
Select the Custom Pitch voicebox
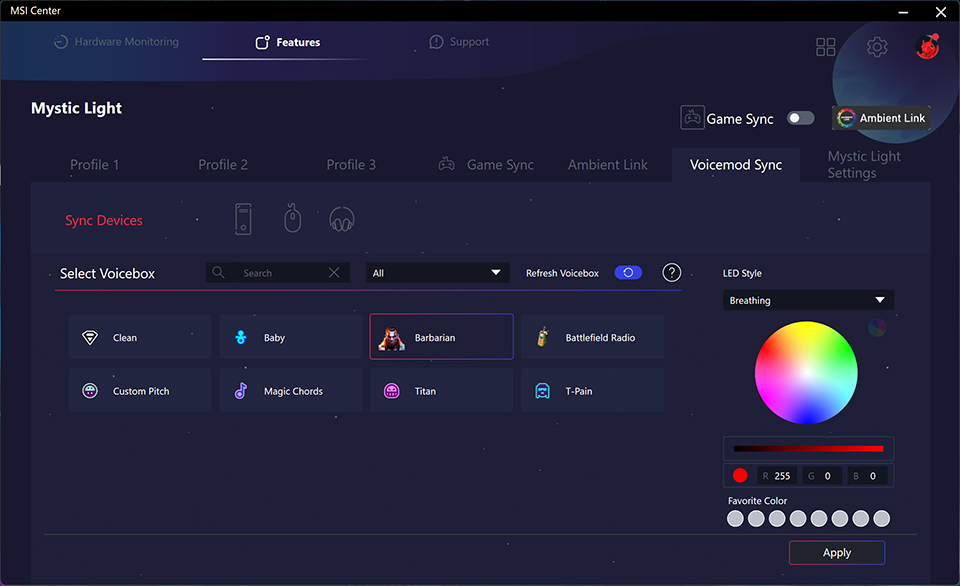[140, 390]
